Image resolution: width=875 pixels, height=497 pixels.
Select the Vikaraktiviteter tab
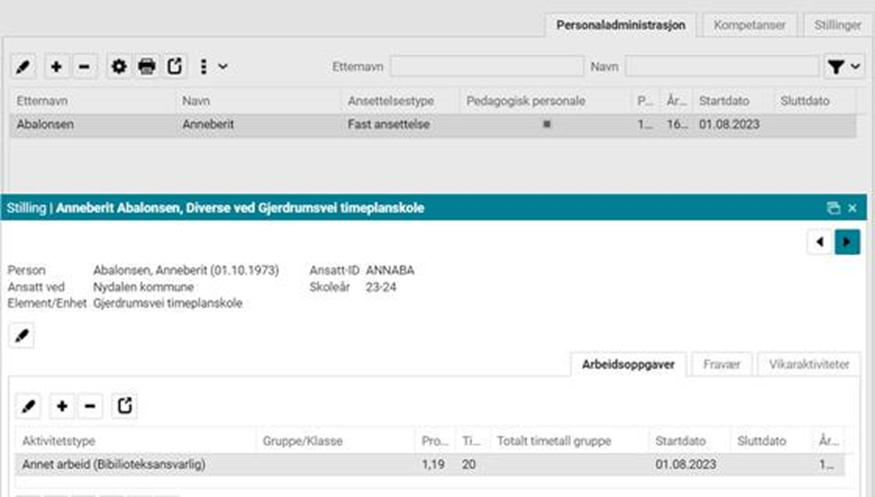[808, 365]
